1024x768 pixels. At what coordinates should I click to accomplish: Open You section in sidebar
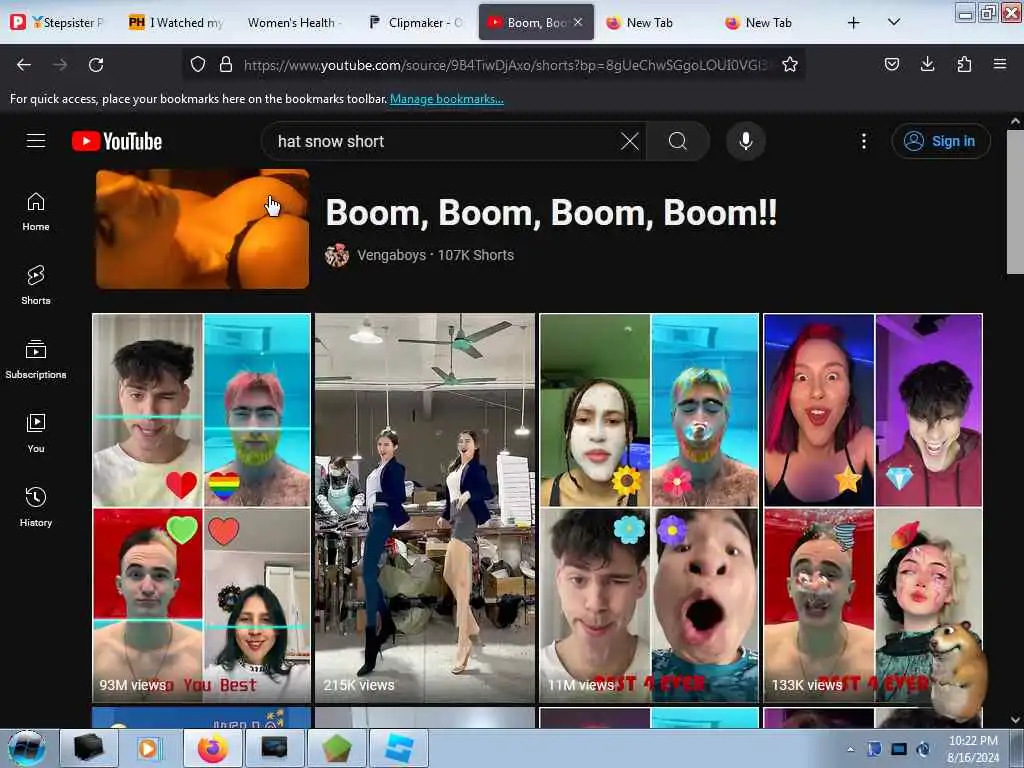coord(36,434)
